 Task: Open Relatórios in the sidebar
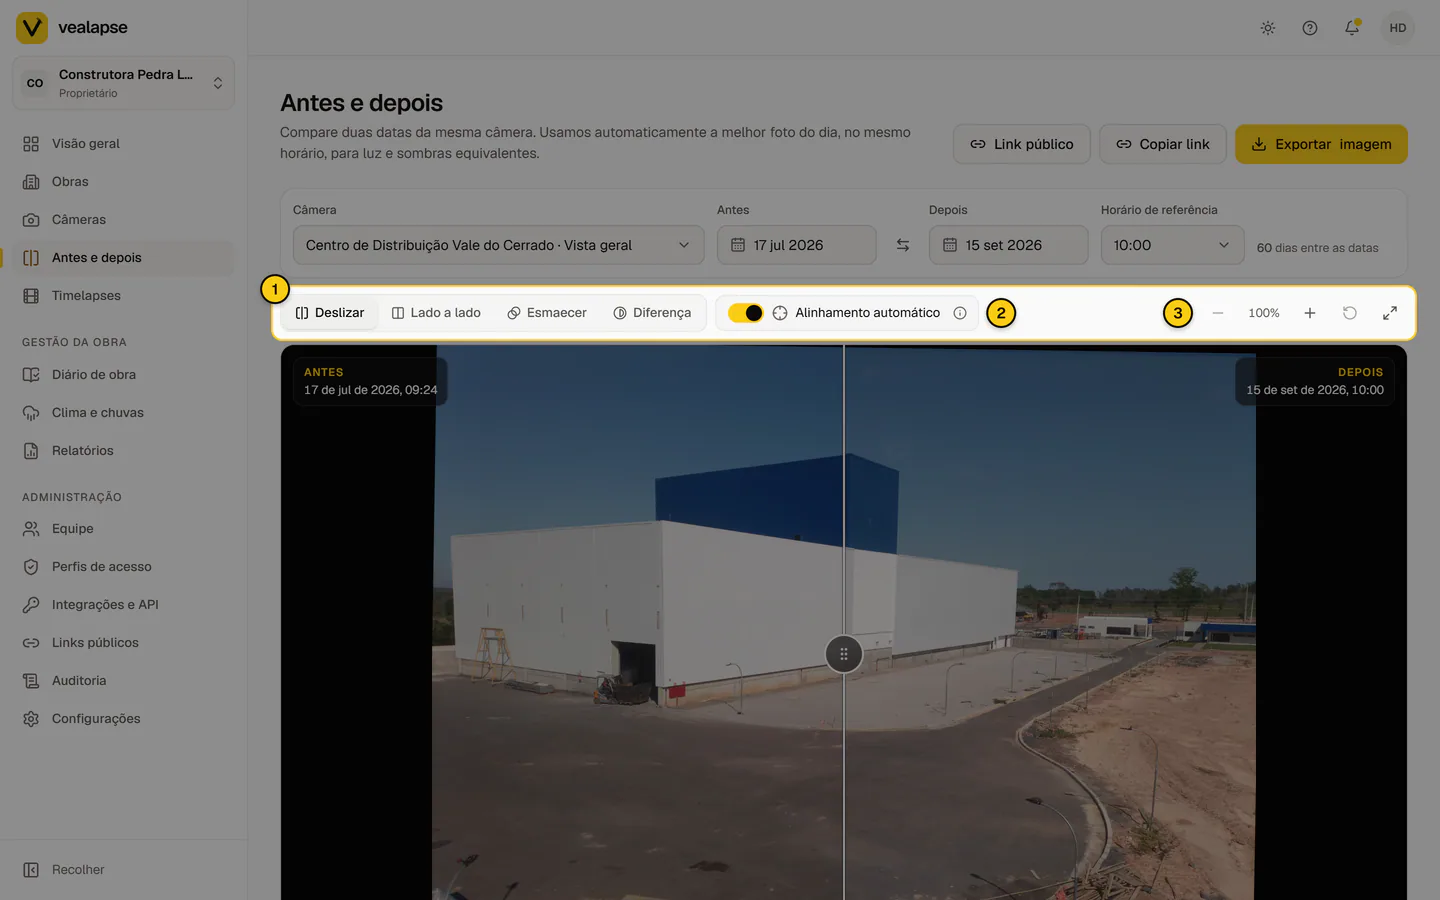(x=124, y=451)
